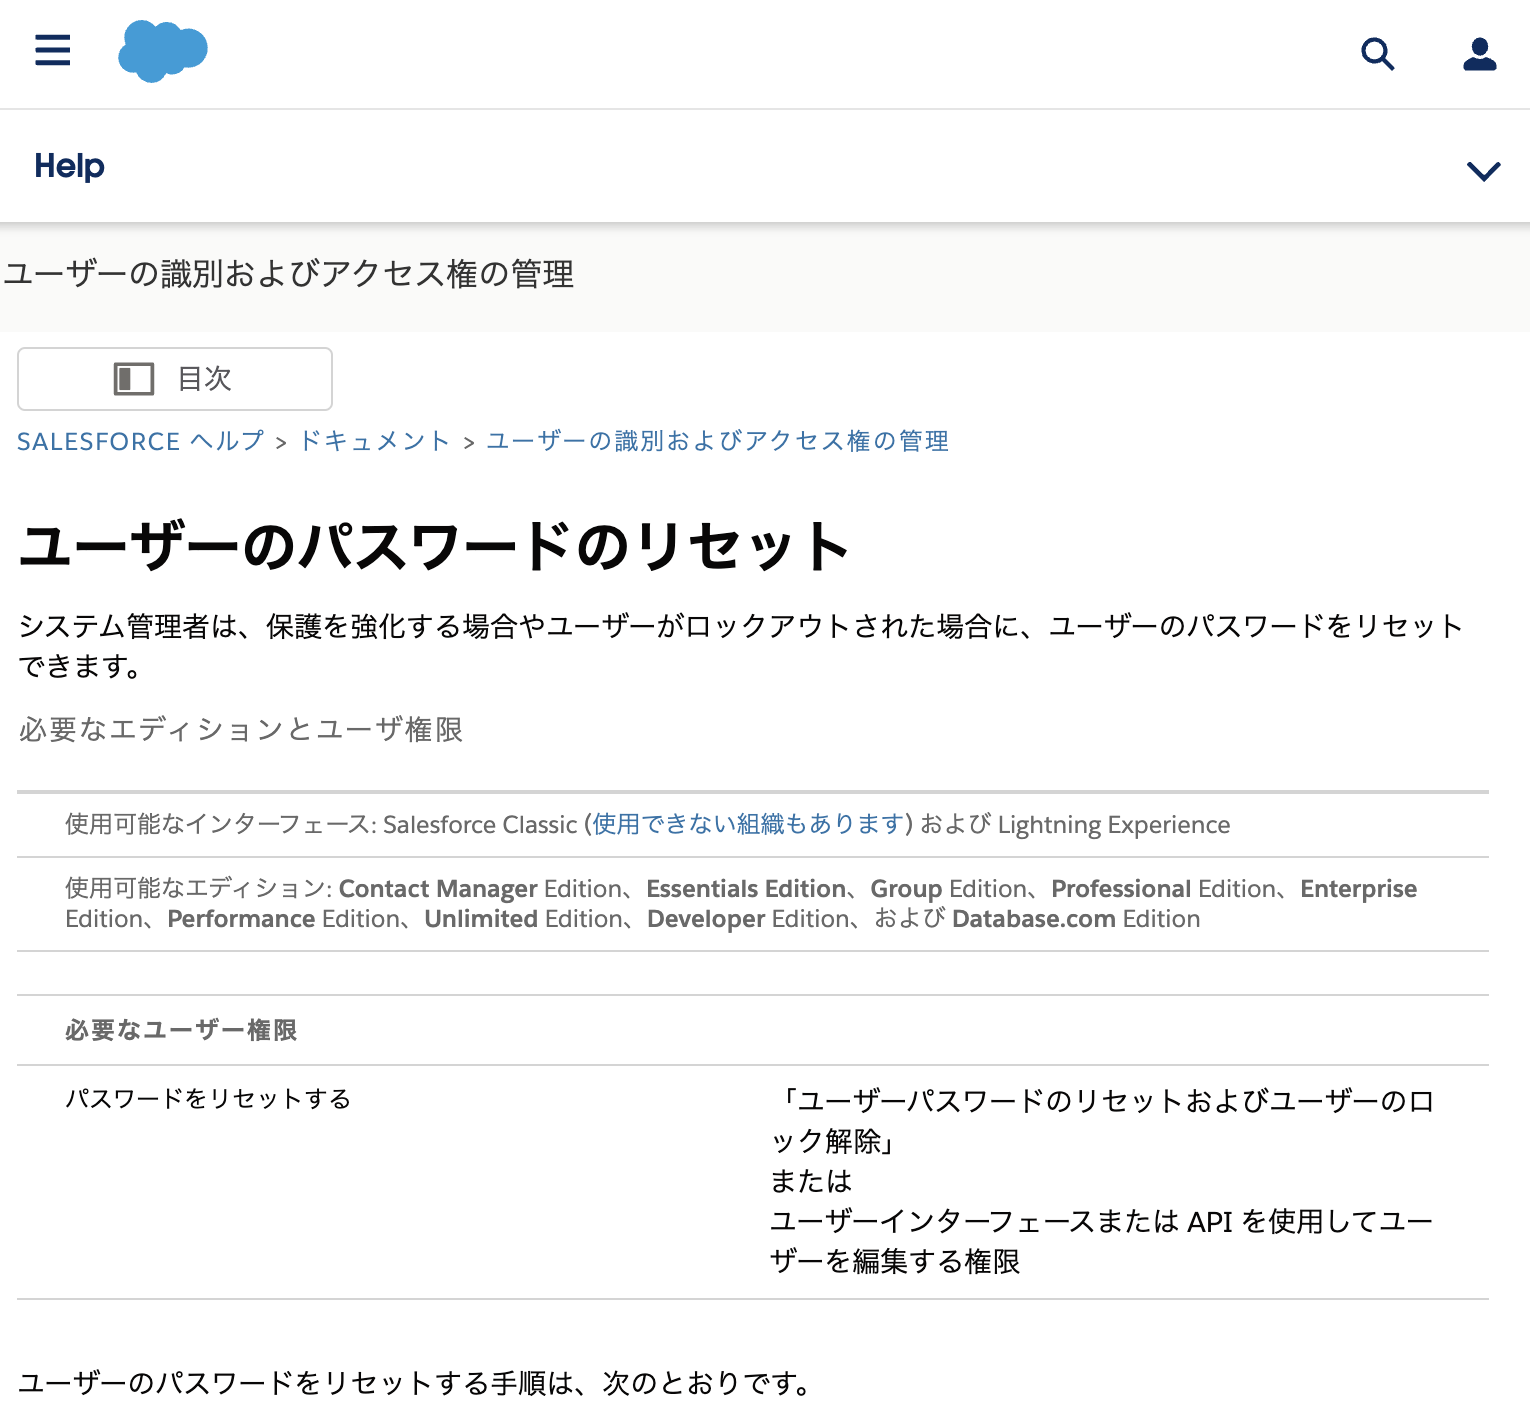Viewport: 1530px width, 1422px height.
Task: Click the Salesforce cloud logo
Action: [162, 51]
